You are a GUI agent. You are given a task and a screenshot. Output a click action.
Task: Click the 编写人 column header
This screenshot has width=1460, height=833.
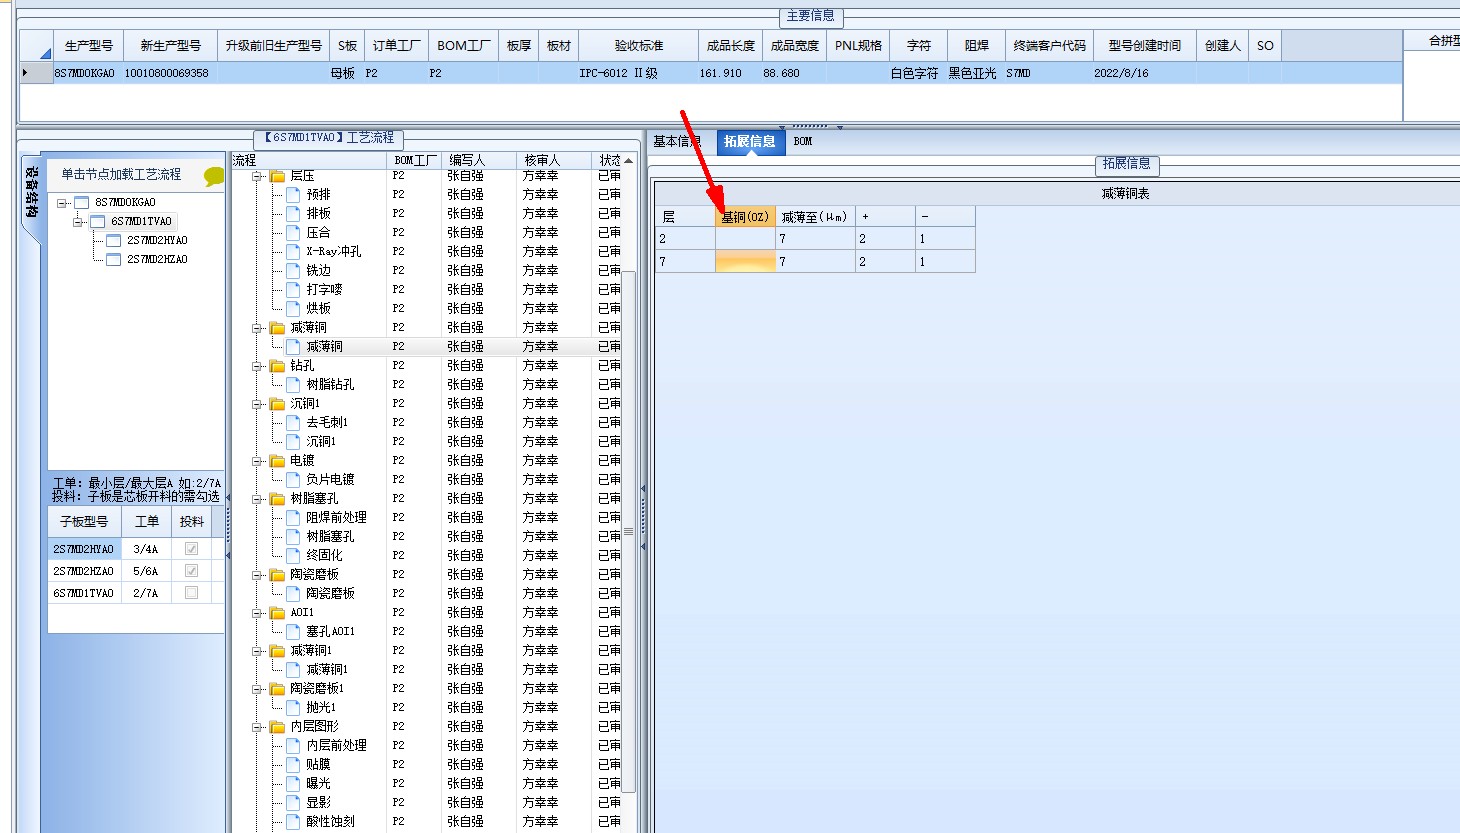pyautogui.click(x=479, y=160)
